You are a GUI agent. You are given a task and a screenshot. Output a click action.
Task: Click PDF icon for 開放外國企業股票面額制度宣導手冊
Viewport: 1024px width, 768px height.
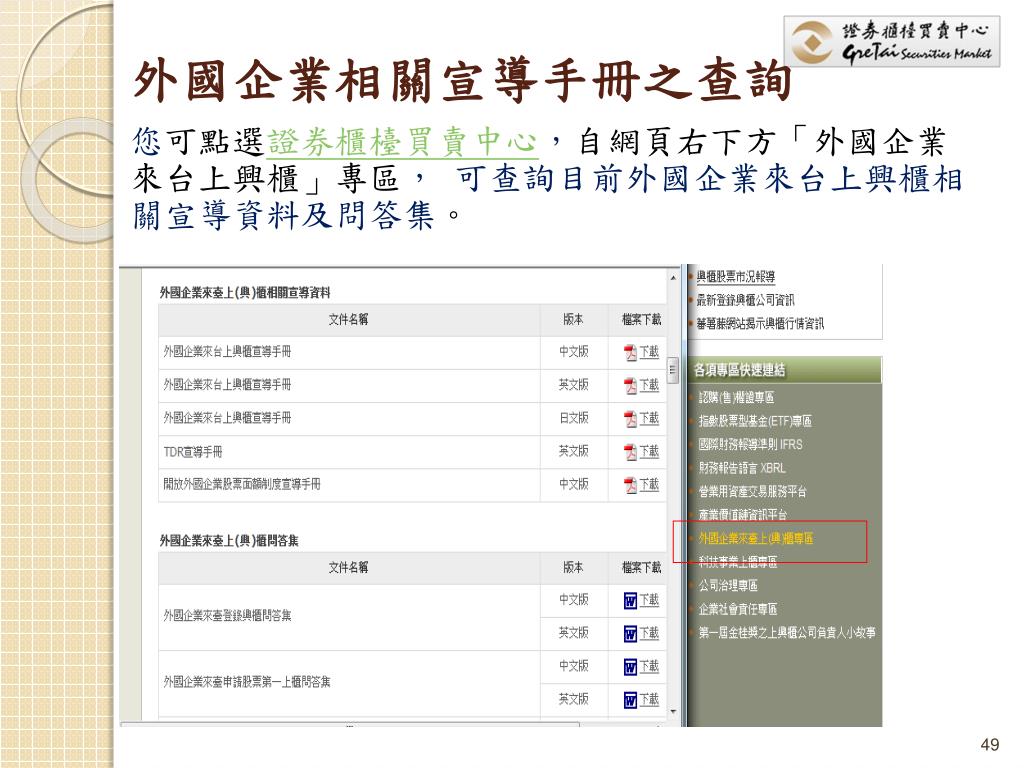coord(630,485)
